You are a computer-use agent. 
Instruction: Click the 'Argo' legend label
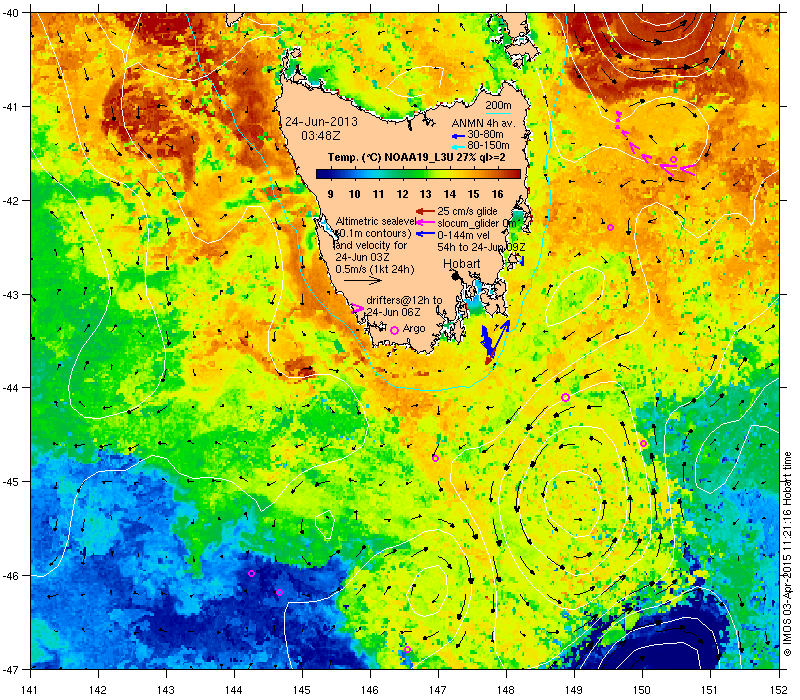[414, 329]
